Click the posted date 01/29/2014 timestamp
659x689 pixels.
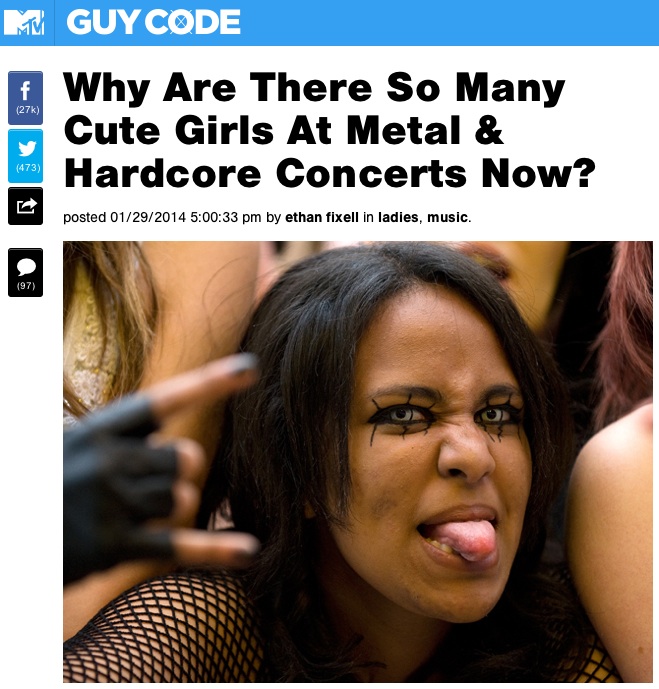click(148, 217)
